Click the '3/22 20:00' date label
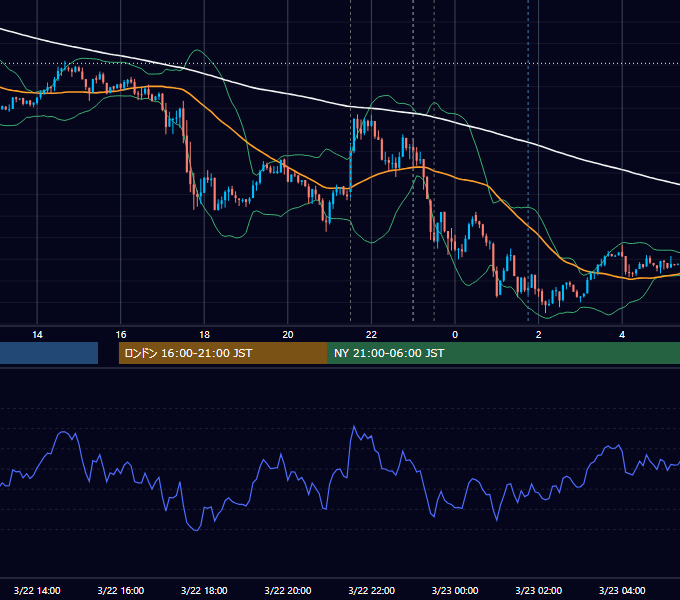Screen dimensions: 680x600 (x=288, y=590)
